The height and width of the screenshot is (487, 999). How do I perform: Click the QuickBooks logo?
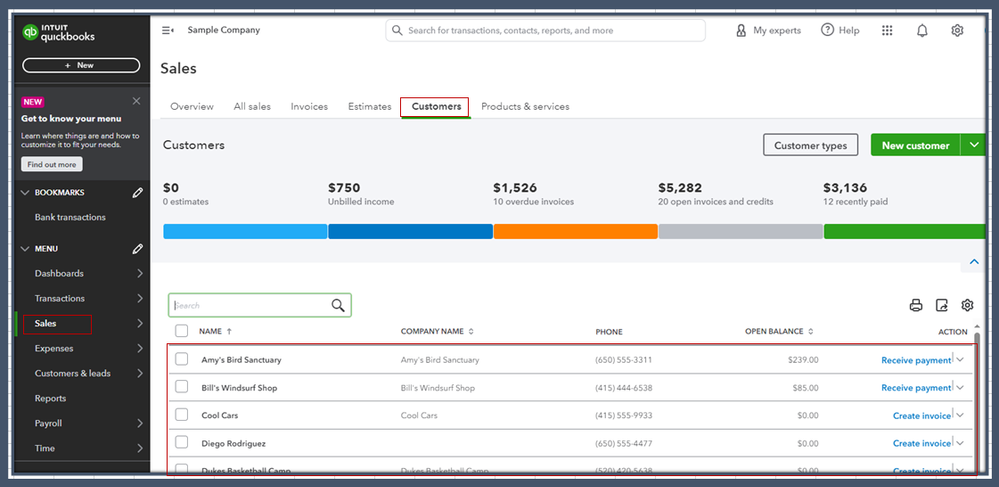point(58,32)
